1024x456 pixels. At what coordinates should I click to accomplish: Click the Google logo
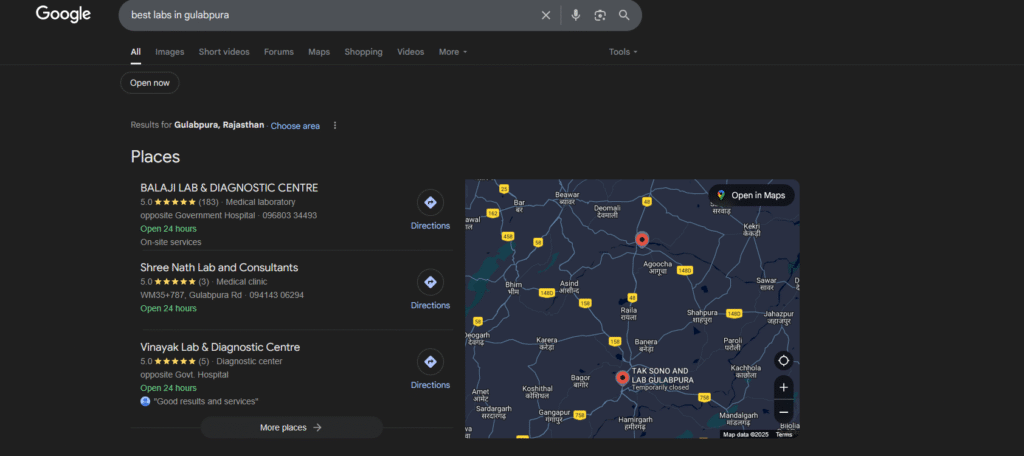[x=63, y=14]
